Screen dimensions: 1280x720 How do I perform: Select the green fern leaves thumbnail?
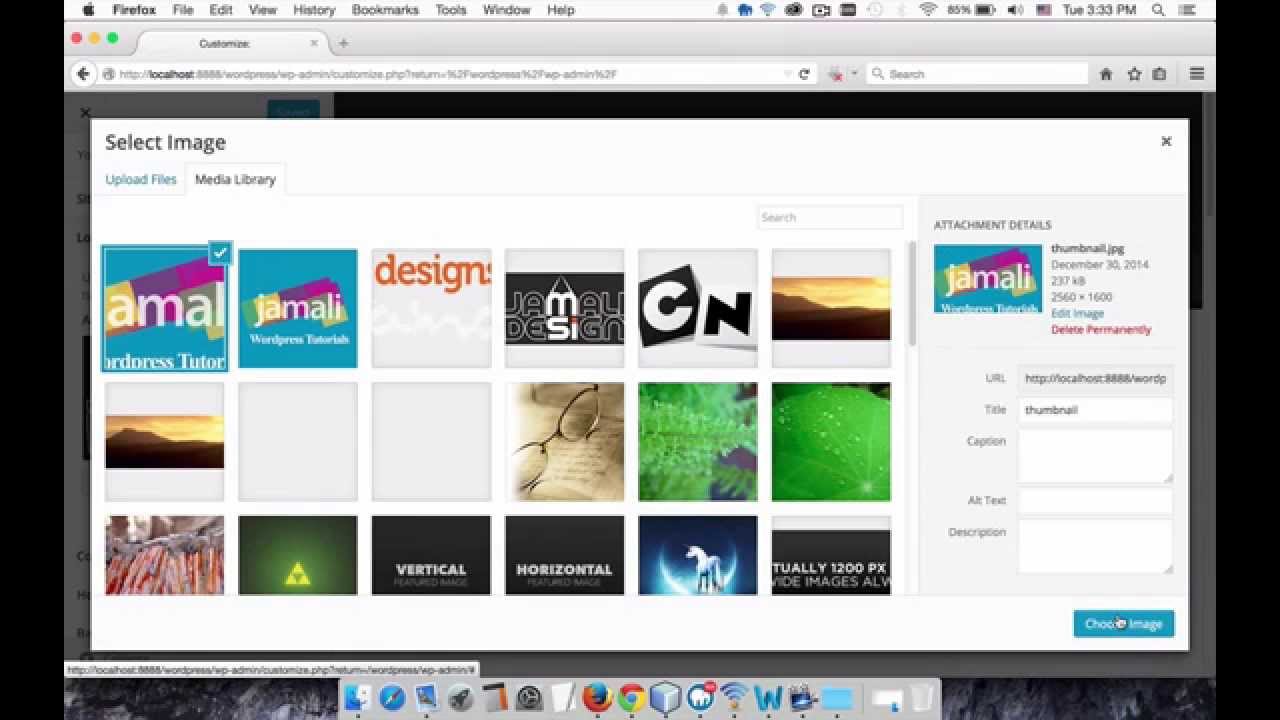[698, 442]
